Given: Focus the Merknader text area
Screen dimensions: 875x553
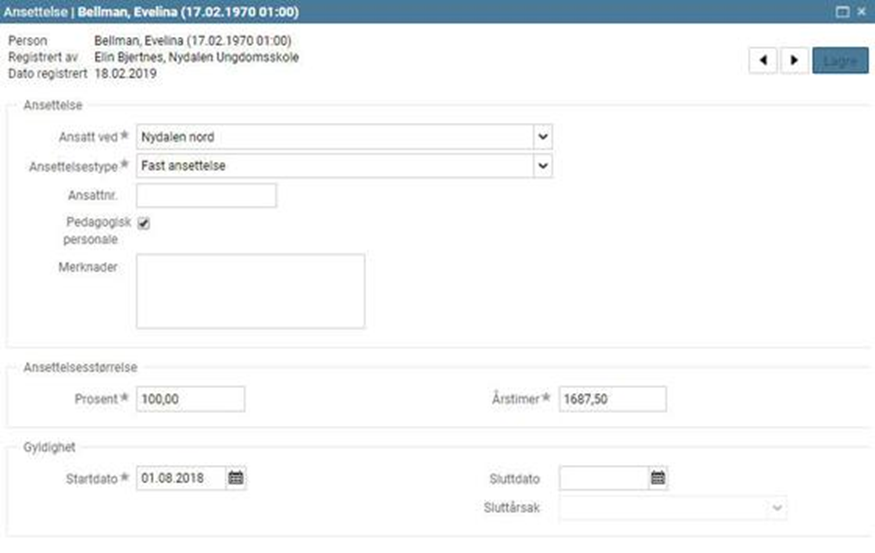Looking at the screenshot, I should (x=250, y=291).
